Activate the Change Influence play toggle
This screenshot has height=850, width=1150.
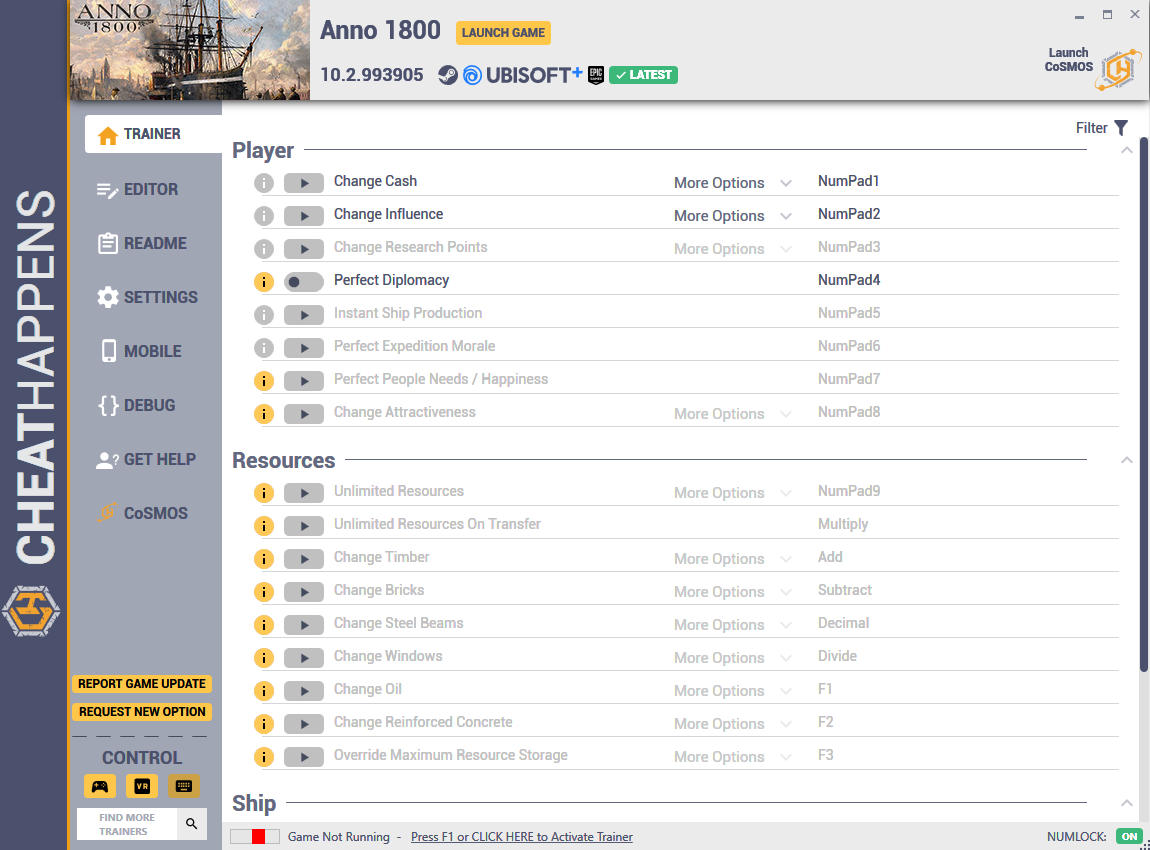point(304,216)
